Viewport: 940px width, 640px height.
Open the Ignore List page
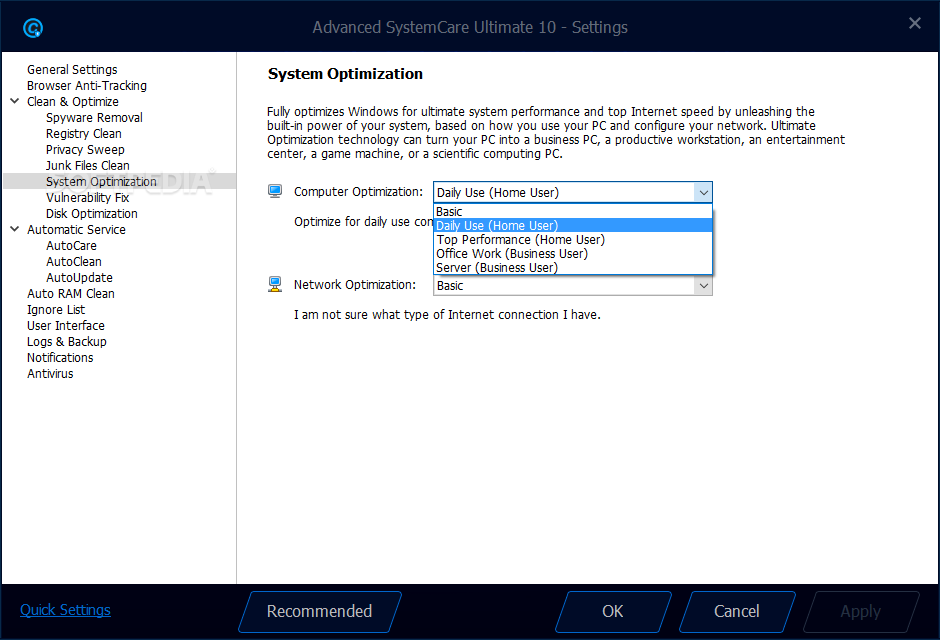coord(56,310)
